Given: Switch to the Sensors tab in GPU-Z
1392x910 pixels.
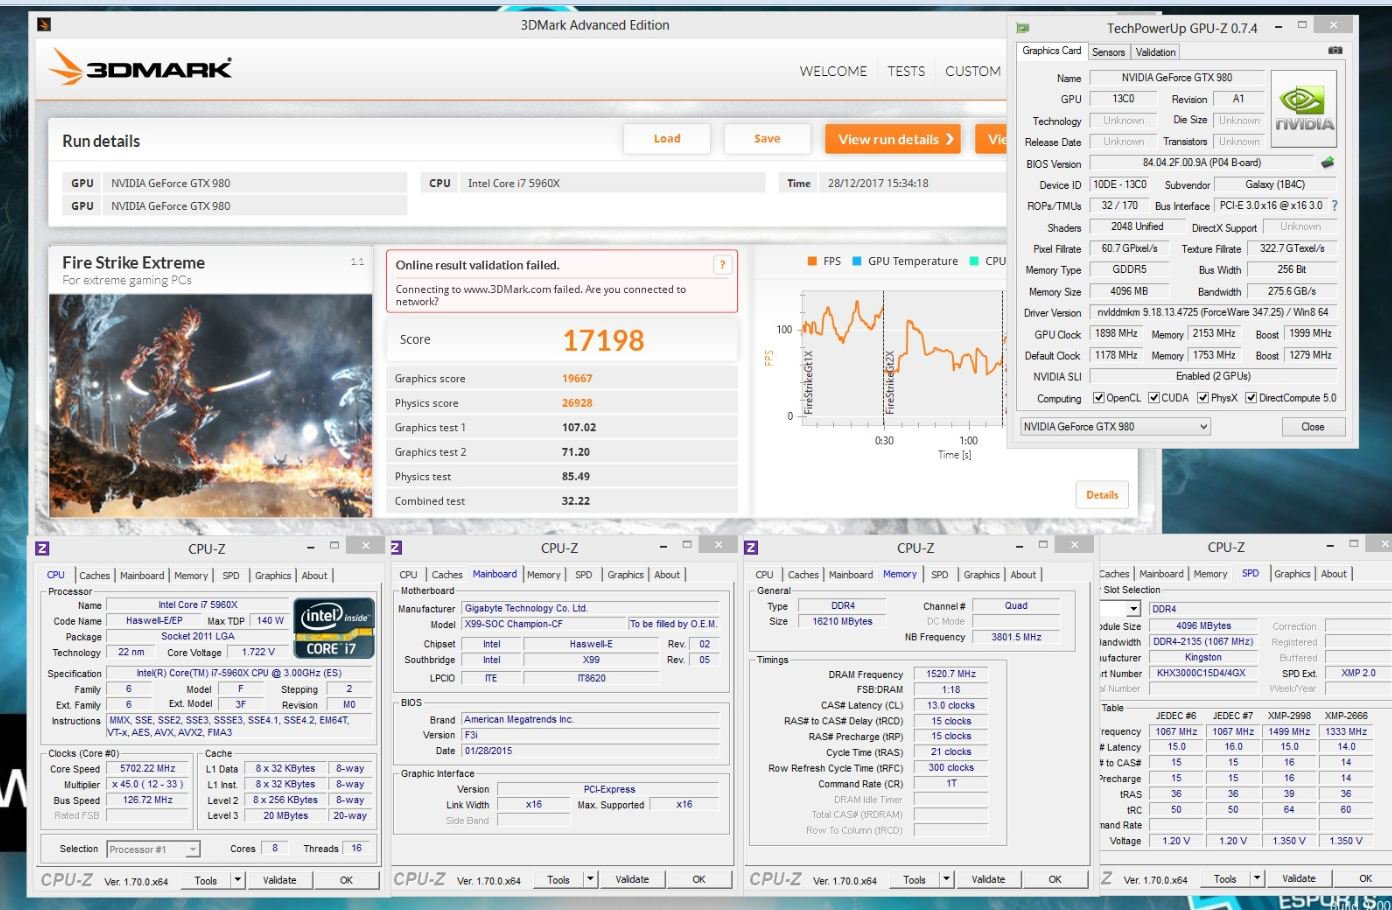Looking at the screenshot, I should click(x=1108, y=52).
